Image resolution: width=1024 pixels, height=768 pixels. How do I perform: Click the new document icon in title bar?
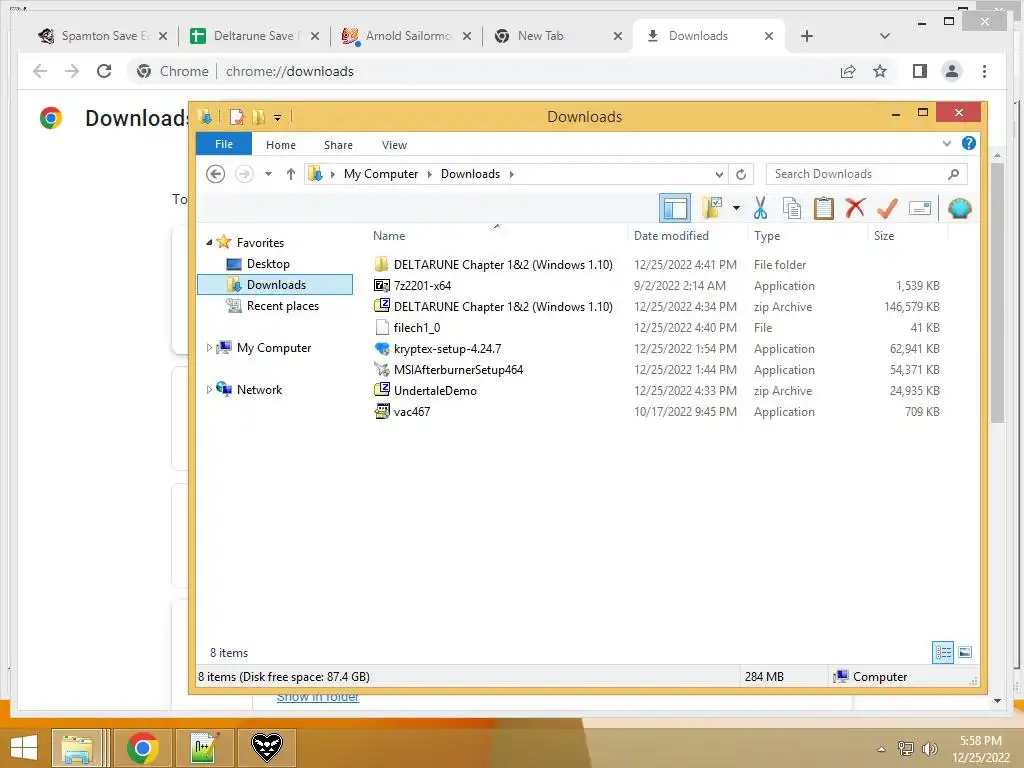point(236,117)
